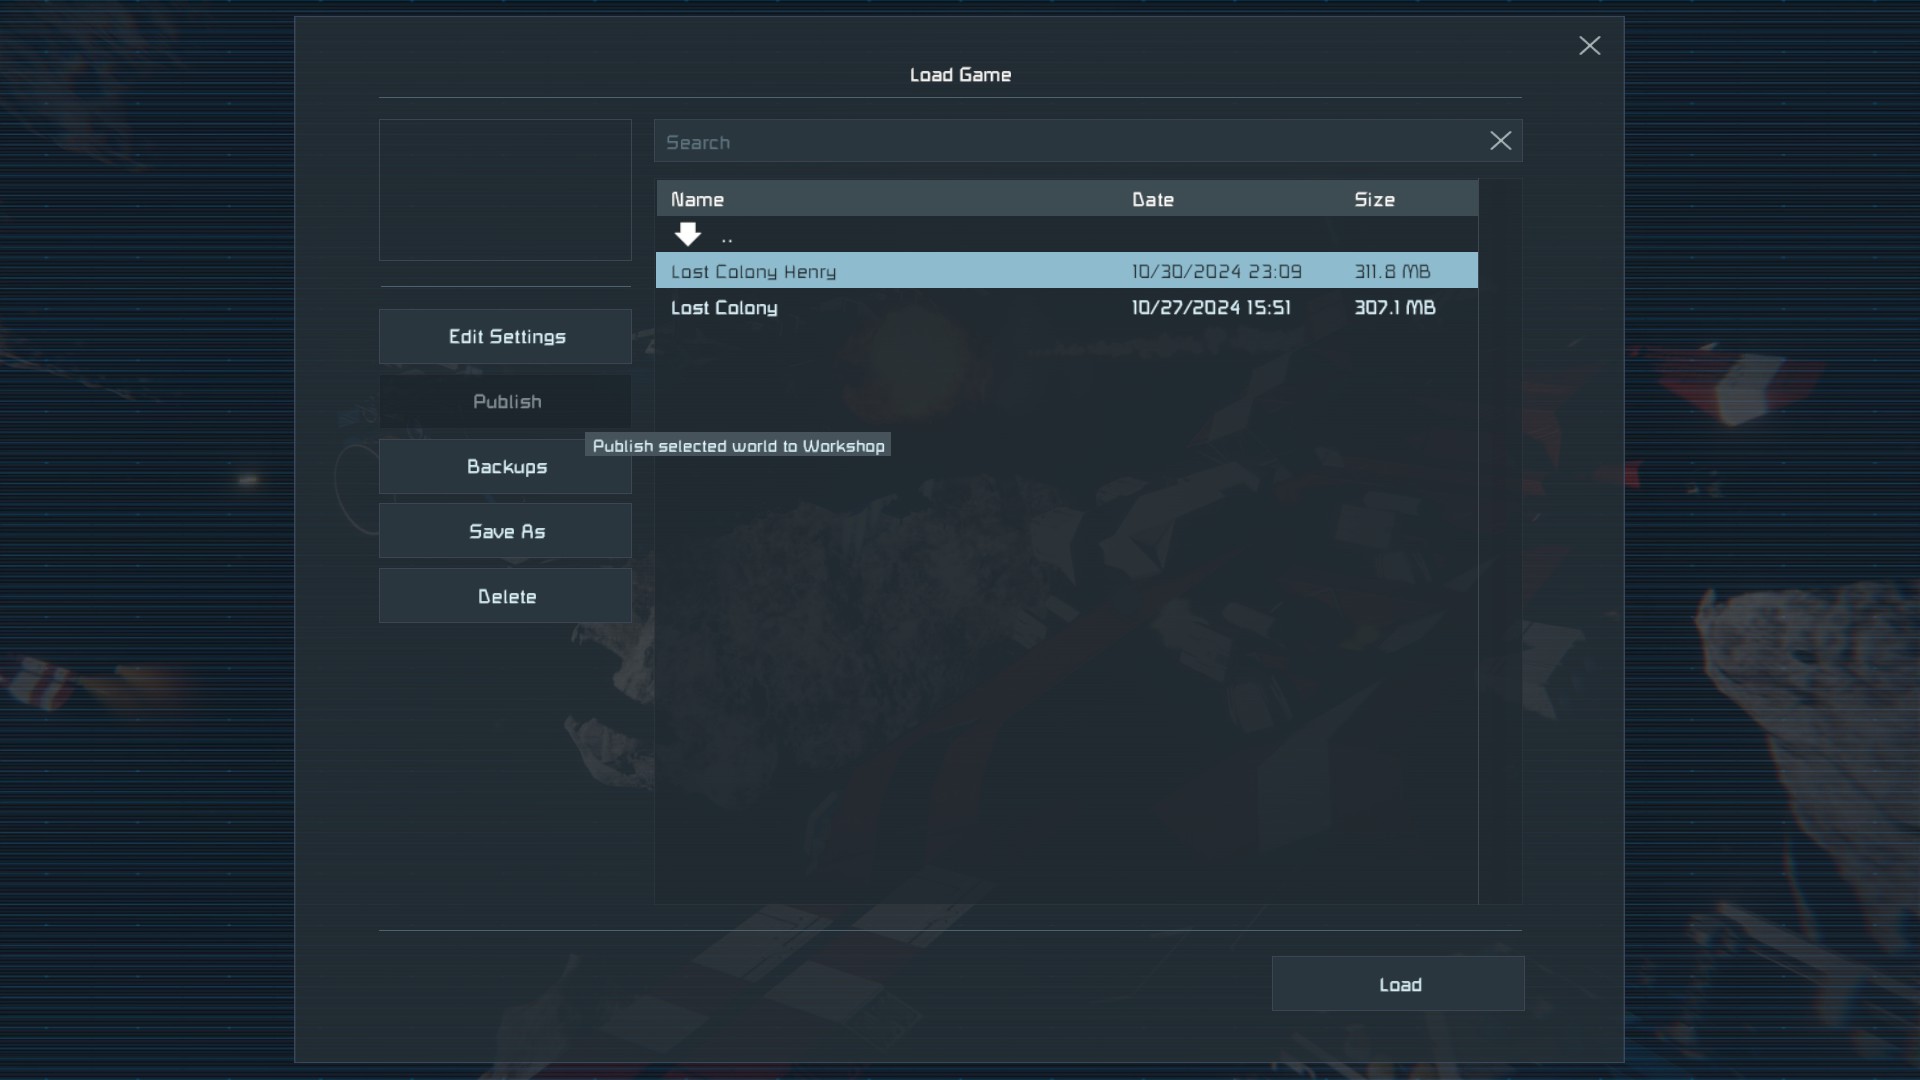
Task: Load the selected game
Action: 1398,984
